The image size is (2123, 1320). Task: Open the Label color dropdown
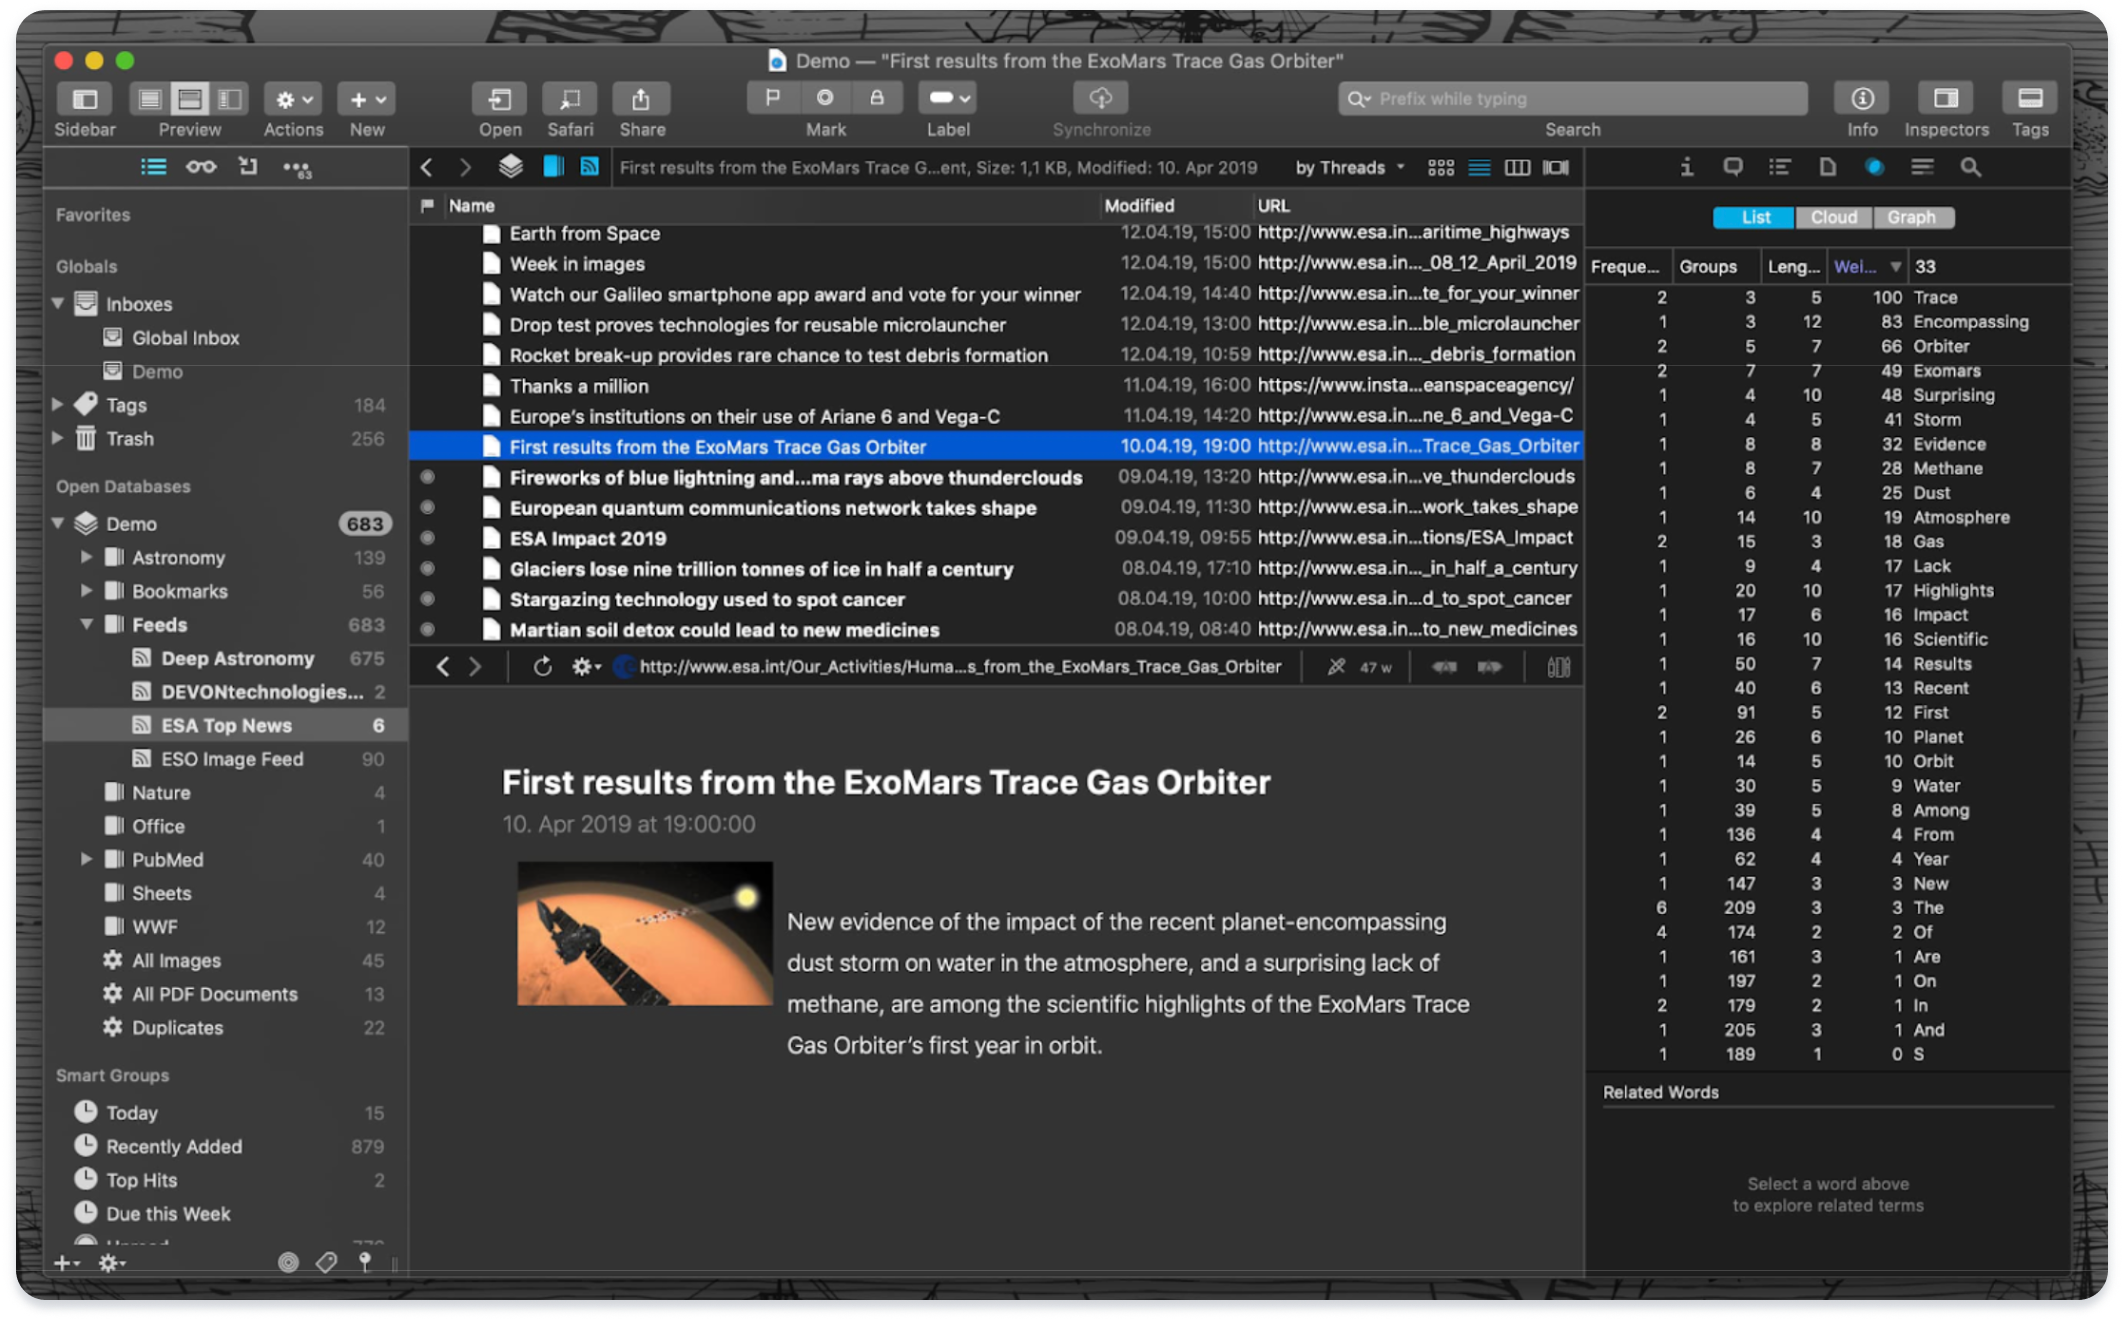click(948, 97)
